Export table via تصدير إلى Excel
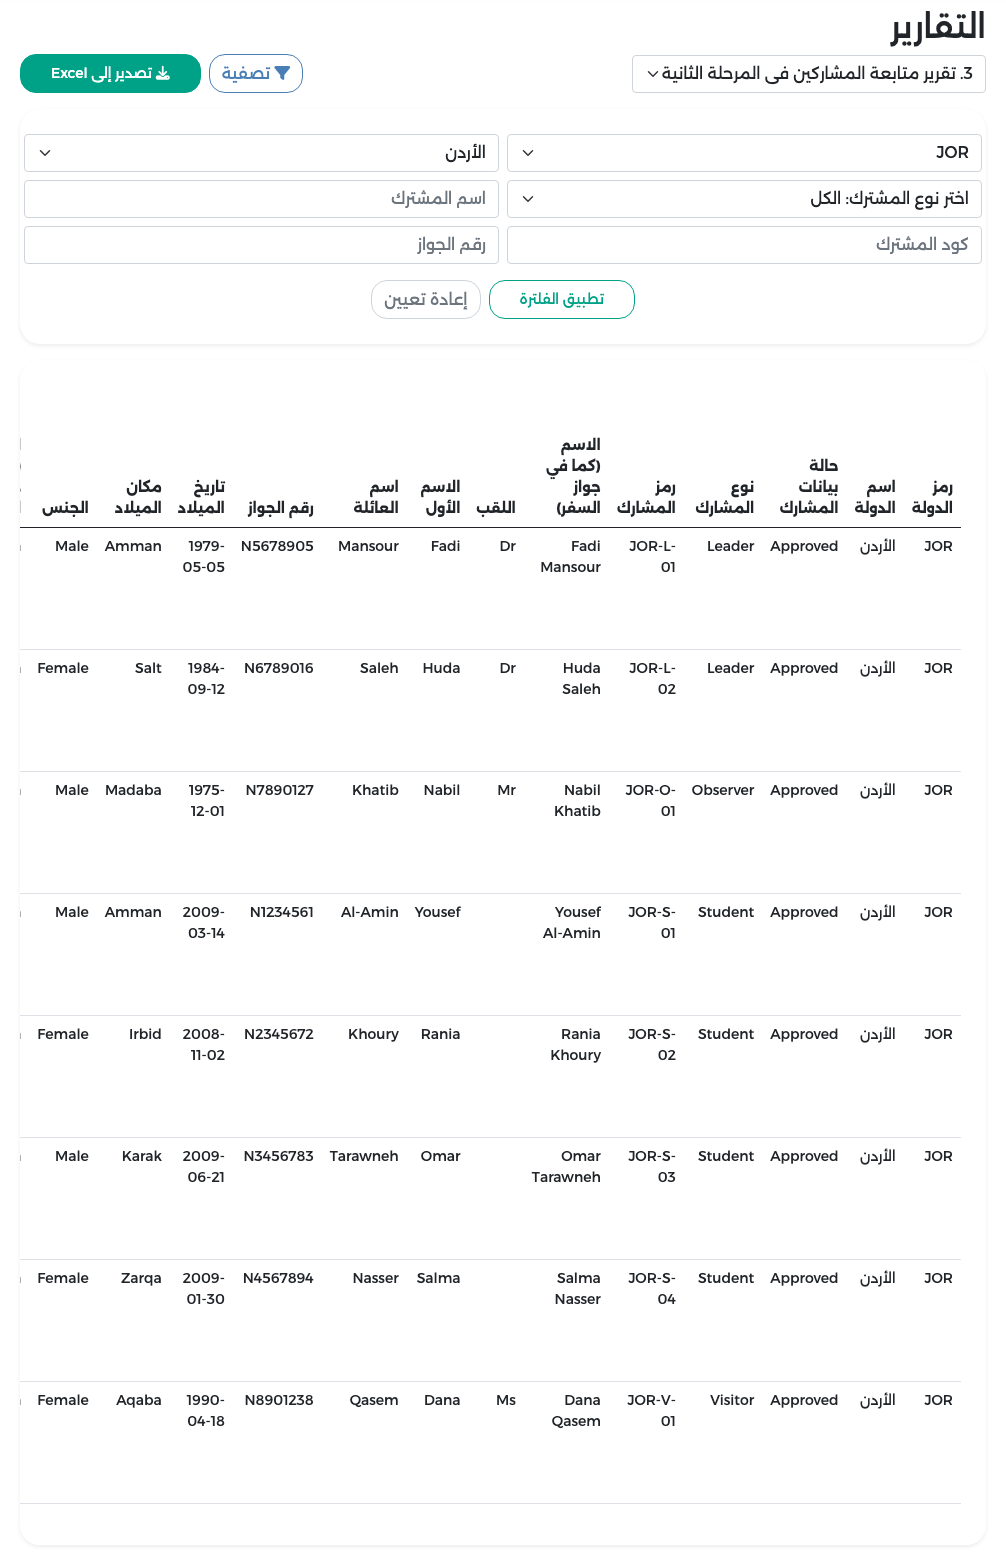The image size is (1006, 1553). [x=110, y=74]
